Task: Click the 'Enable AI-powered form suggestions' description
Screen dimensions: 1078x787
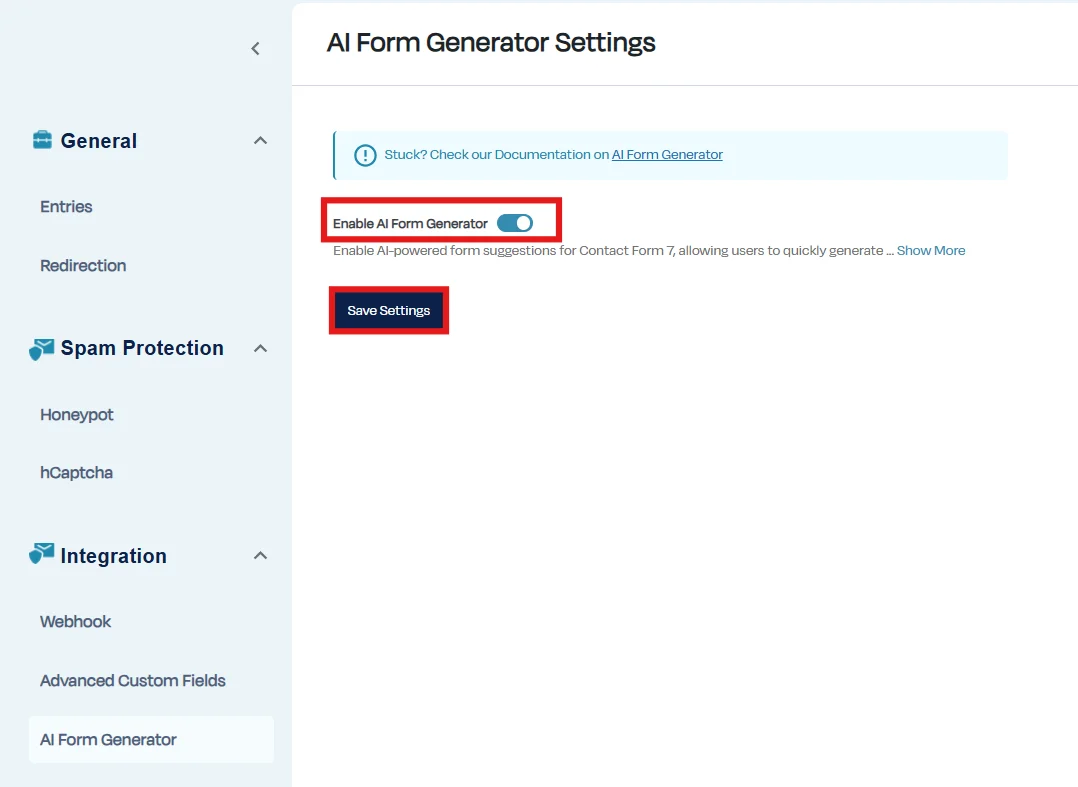Action: tap(613, 251)
